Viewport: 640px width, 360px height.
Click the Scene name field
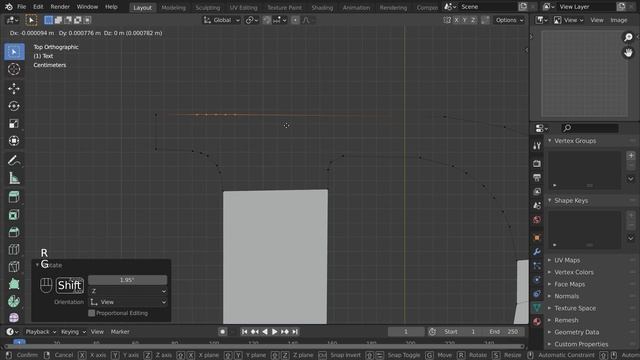pyautogui.click(x=487, y=7)
